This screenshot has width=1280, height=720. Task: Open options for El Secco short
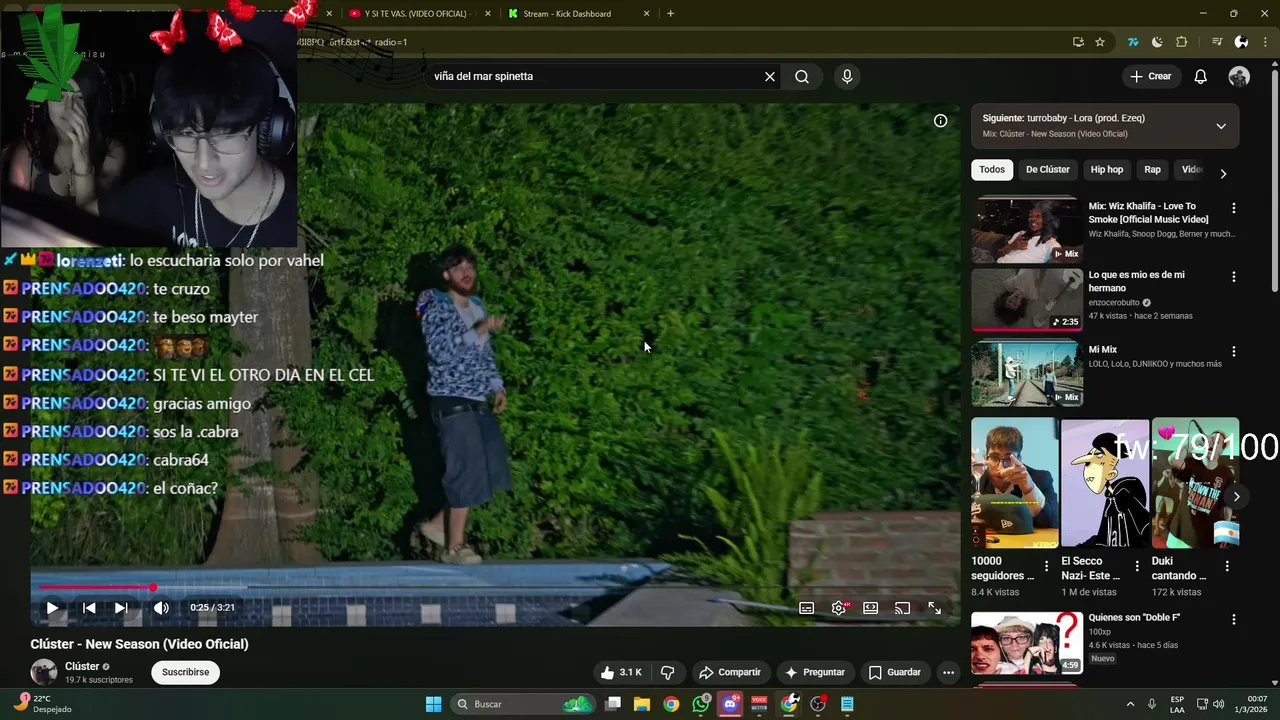pyautogui.click(x=1137, y=566)
